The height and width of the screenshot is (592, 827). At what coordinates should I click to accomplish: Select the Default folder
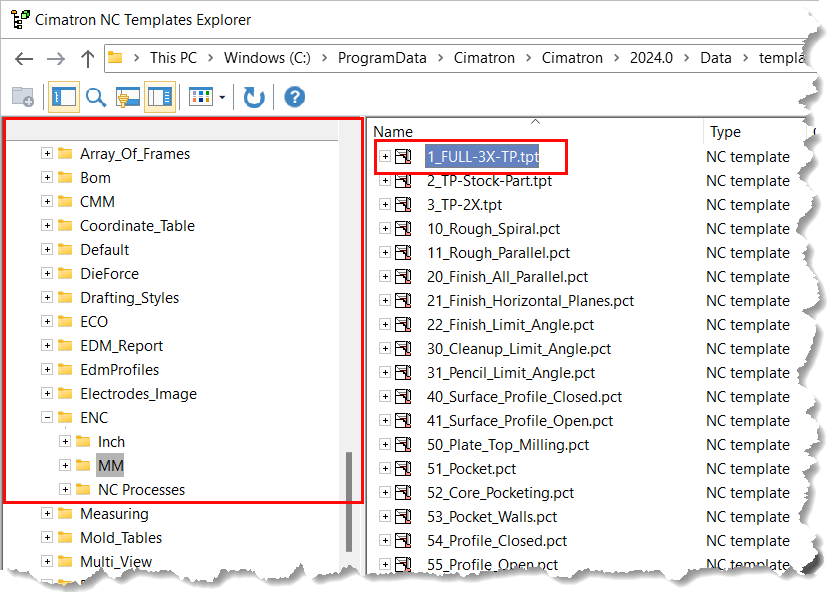104,250
